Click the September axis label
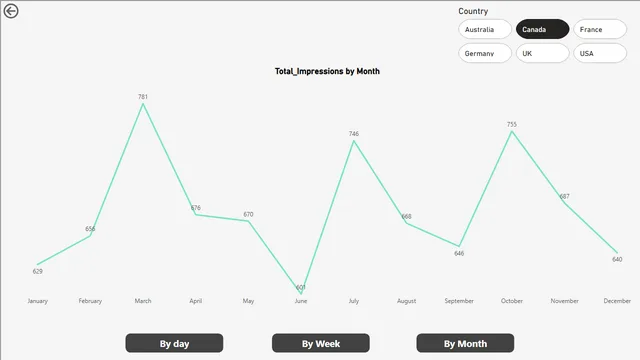 point(459,301)
